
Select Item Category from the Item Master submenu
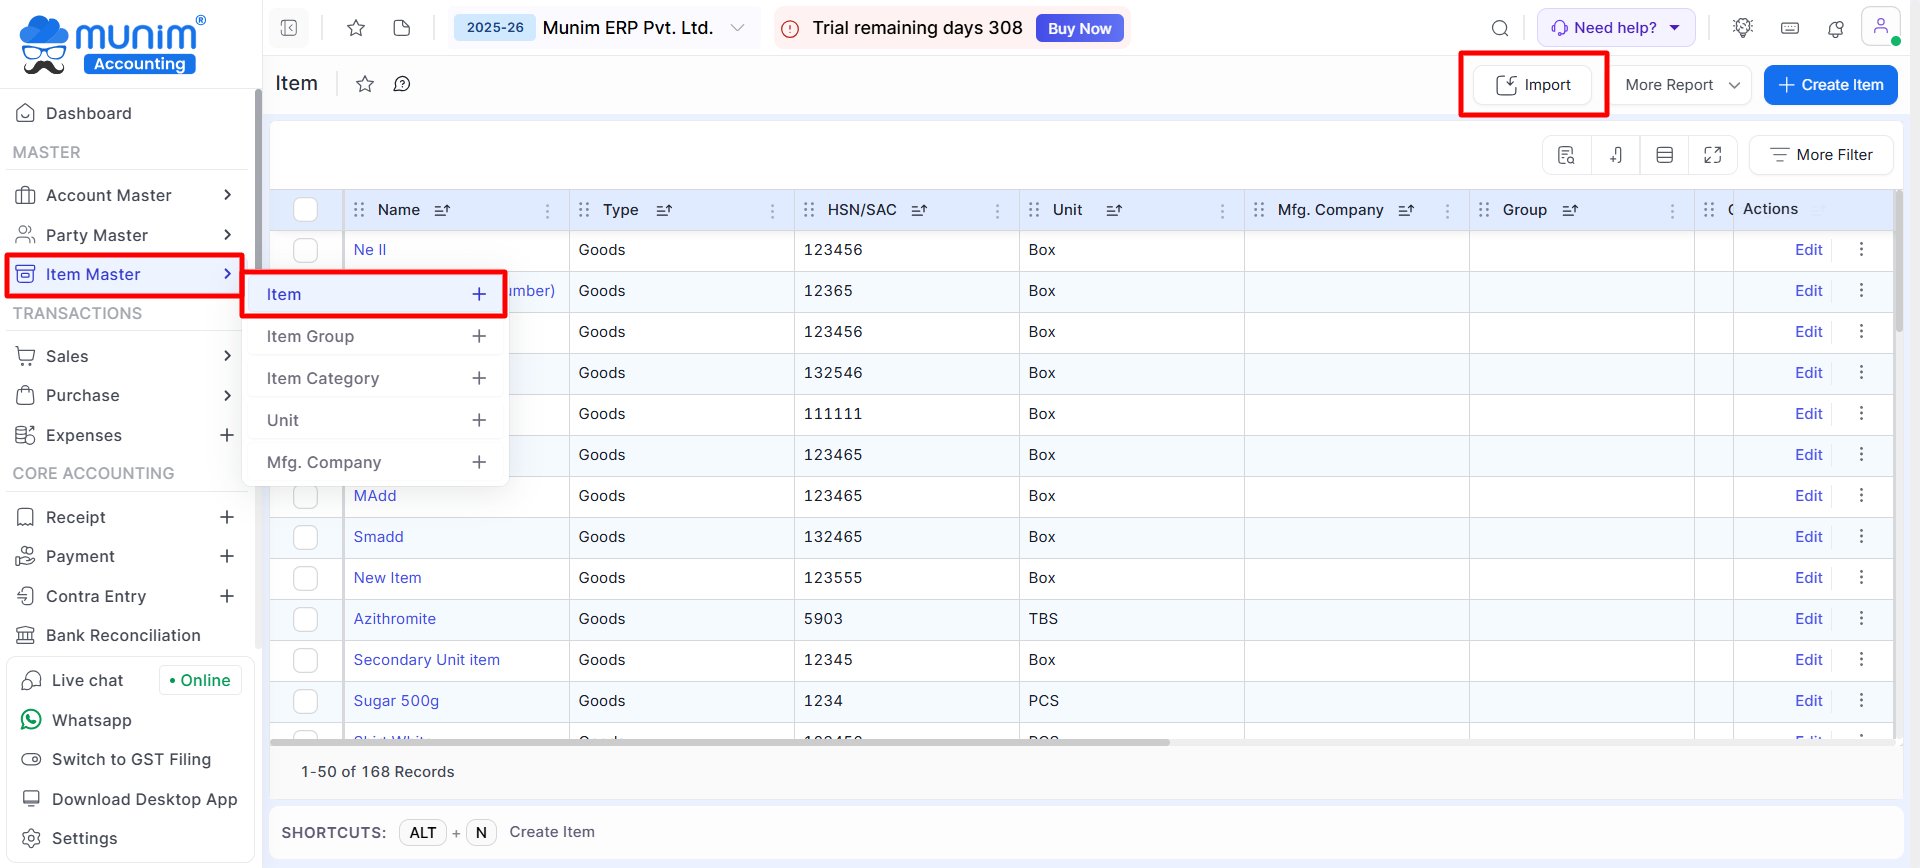click(323, 379)
